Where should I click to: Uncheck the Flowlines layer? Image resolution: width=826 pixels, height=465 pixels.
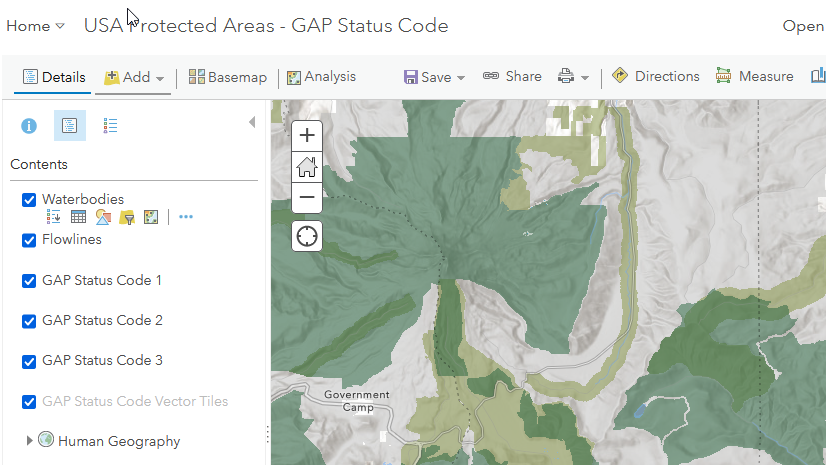click(x=29, y=240)
